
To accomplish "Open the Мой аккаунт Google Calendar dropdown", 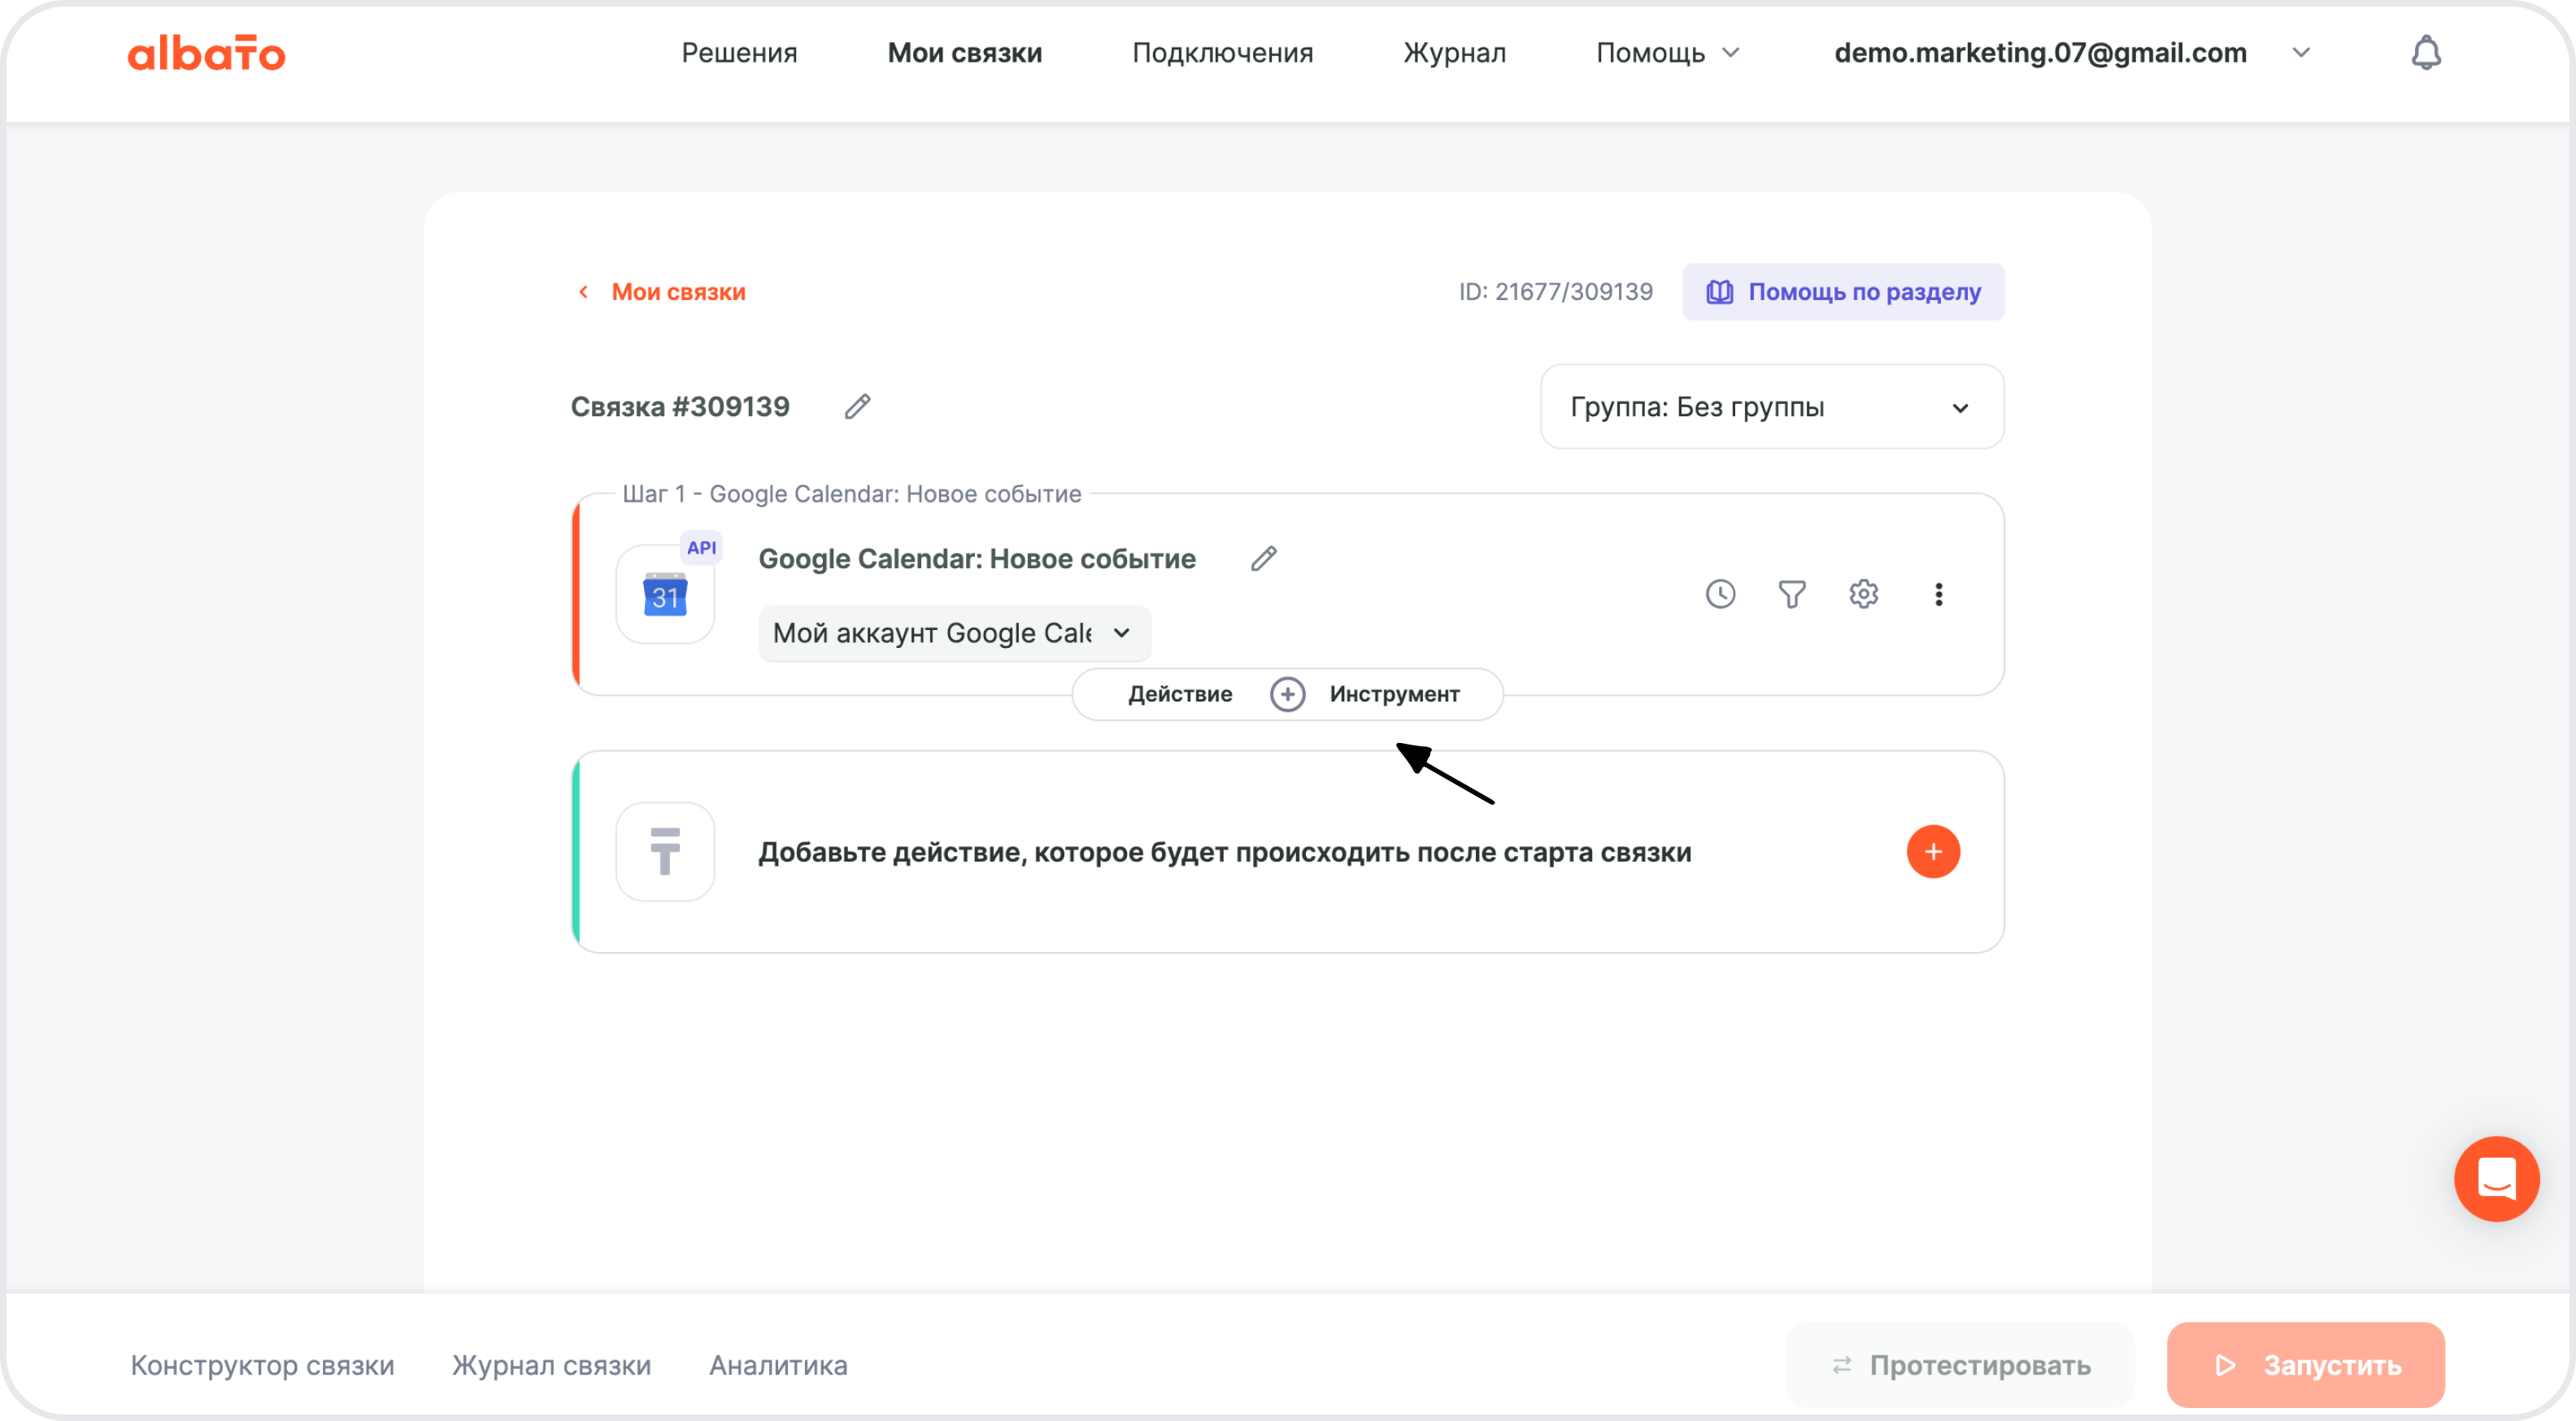I will tap(954, 633).
